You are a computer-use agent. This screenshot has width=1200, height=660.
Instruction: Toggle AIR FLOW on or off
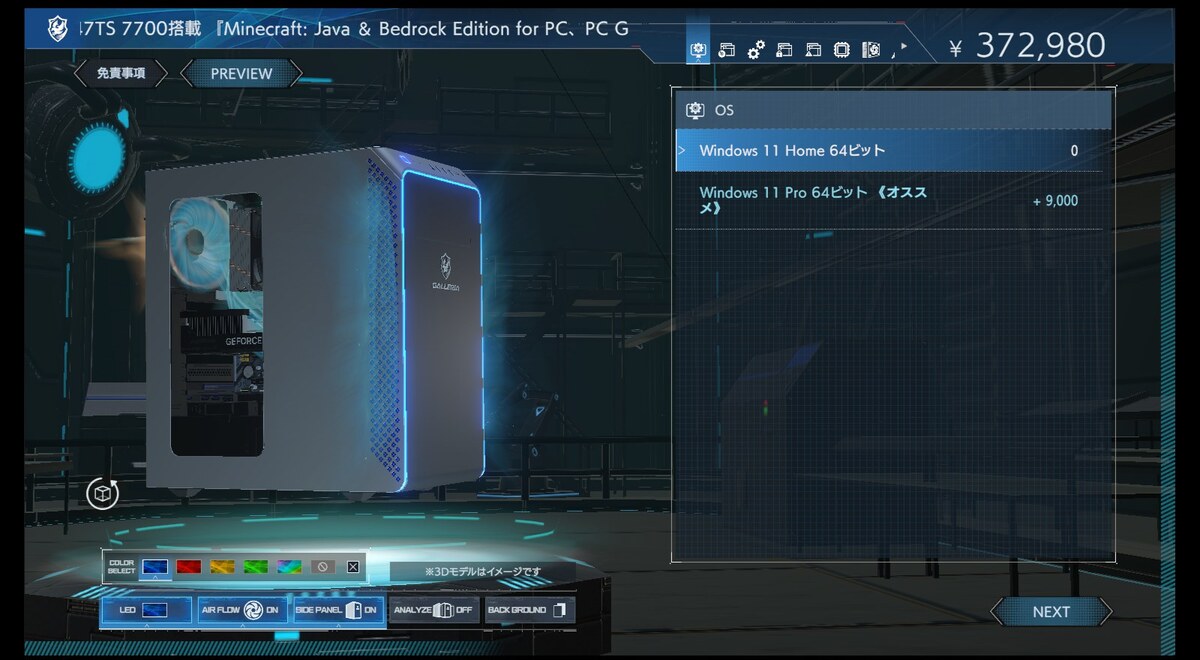click(240, 610)
